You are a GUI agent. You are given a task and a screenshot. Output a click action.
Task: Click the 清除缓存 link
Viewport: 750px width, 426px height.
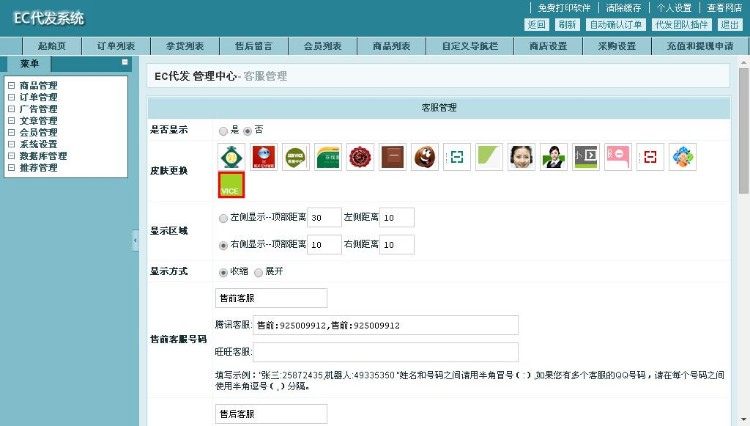[x=624, y=8]
